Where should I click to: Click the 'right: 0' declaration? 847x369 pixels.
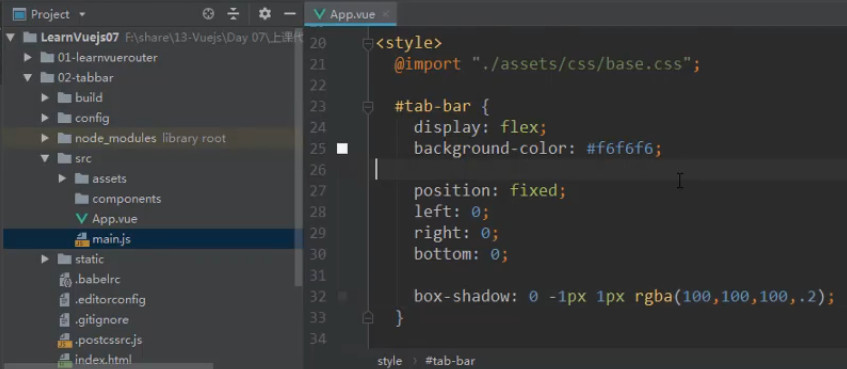pos(456,233)
